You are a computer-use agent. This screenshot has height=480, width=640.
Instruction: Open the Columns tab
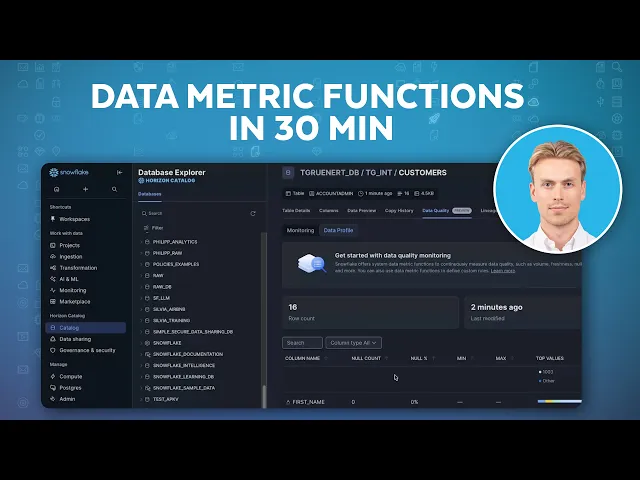329,211
